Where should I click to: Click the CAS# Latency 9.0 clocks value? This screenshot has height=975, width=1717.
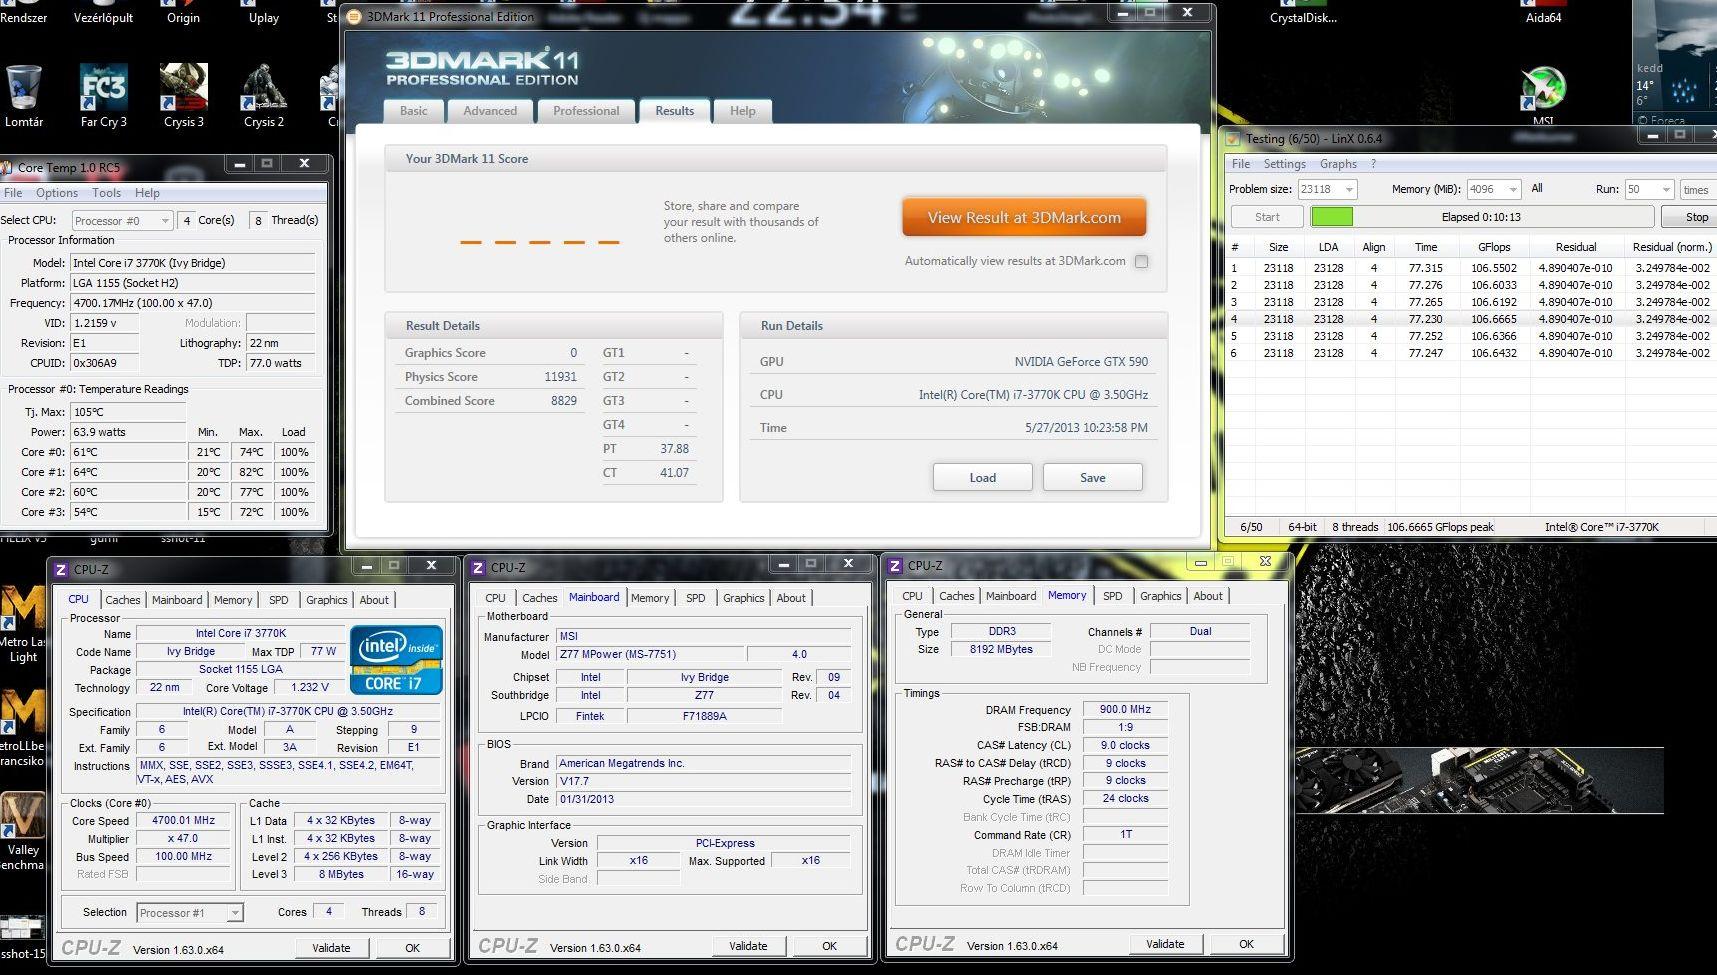click(1125, 746)
